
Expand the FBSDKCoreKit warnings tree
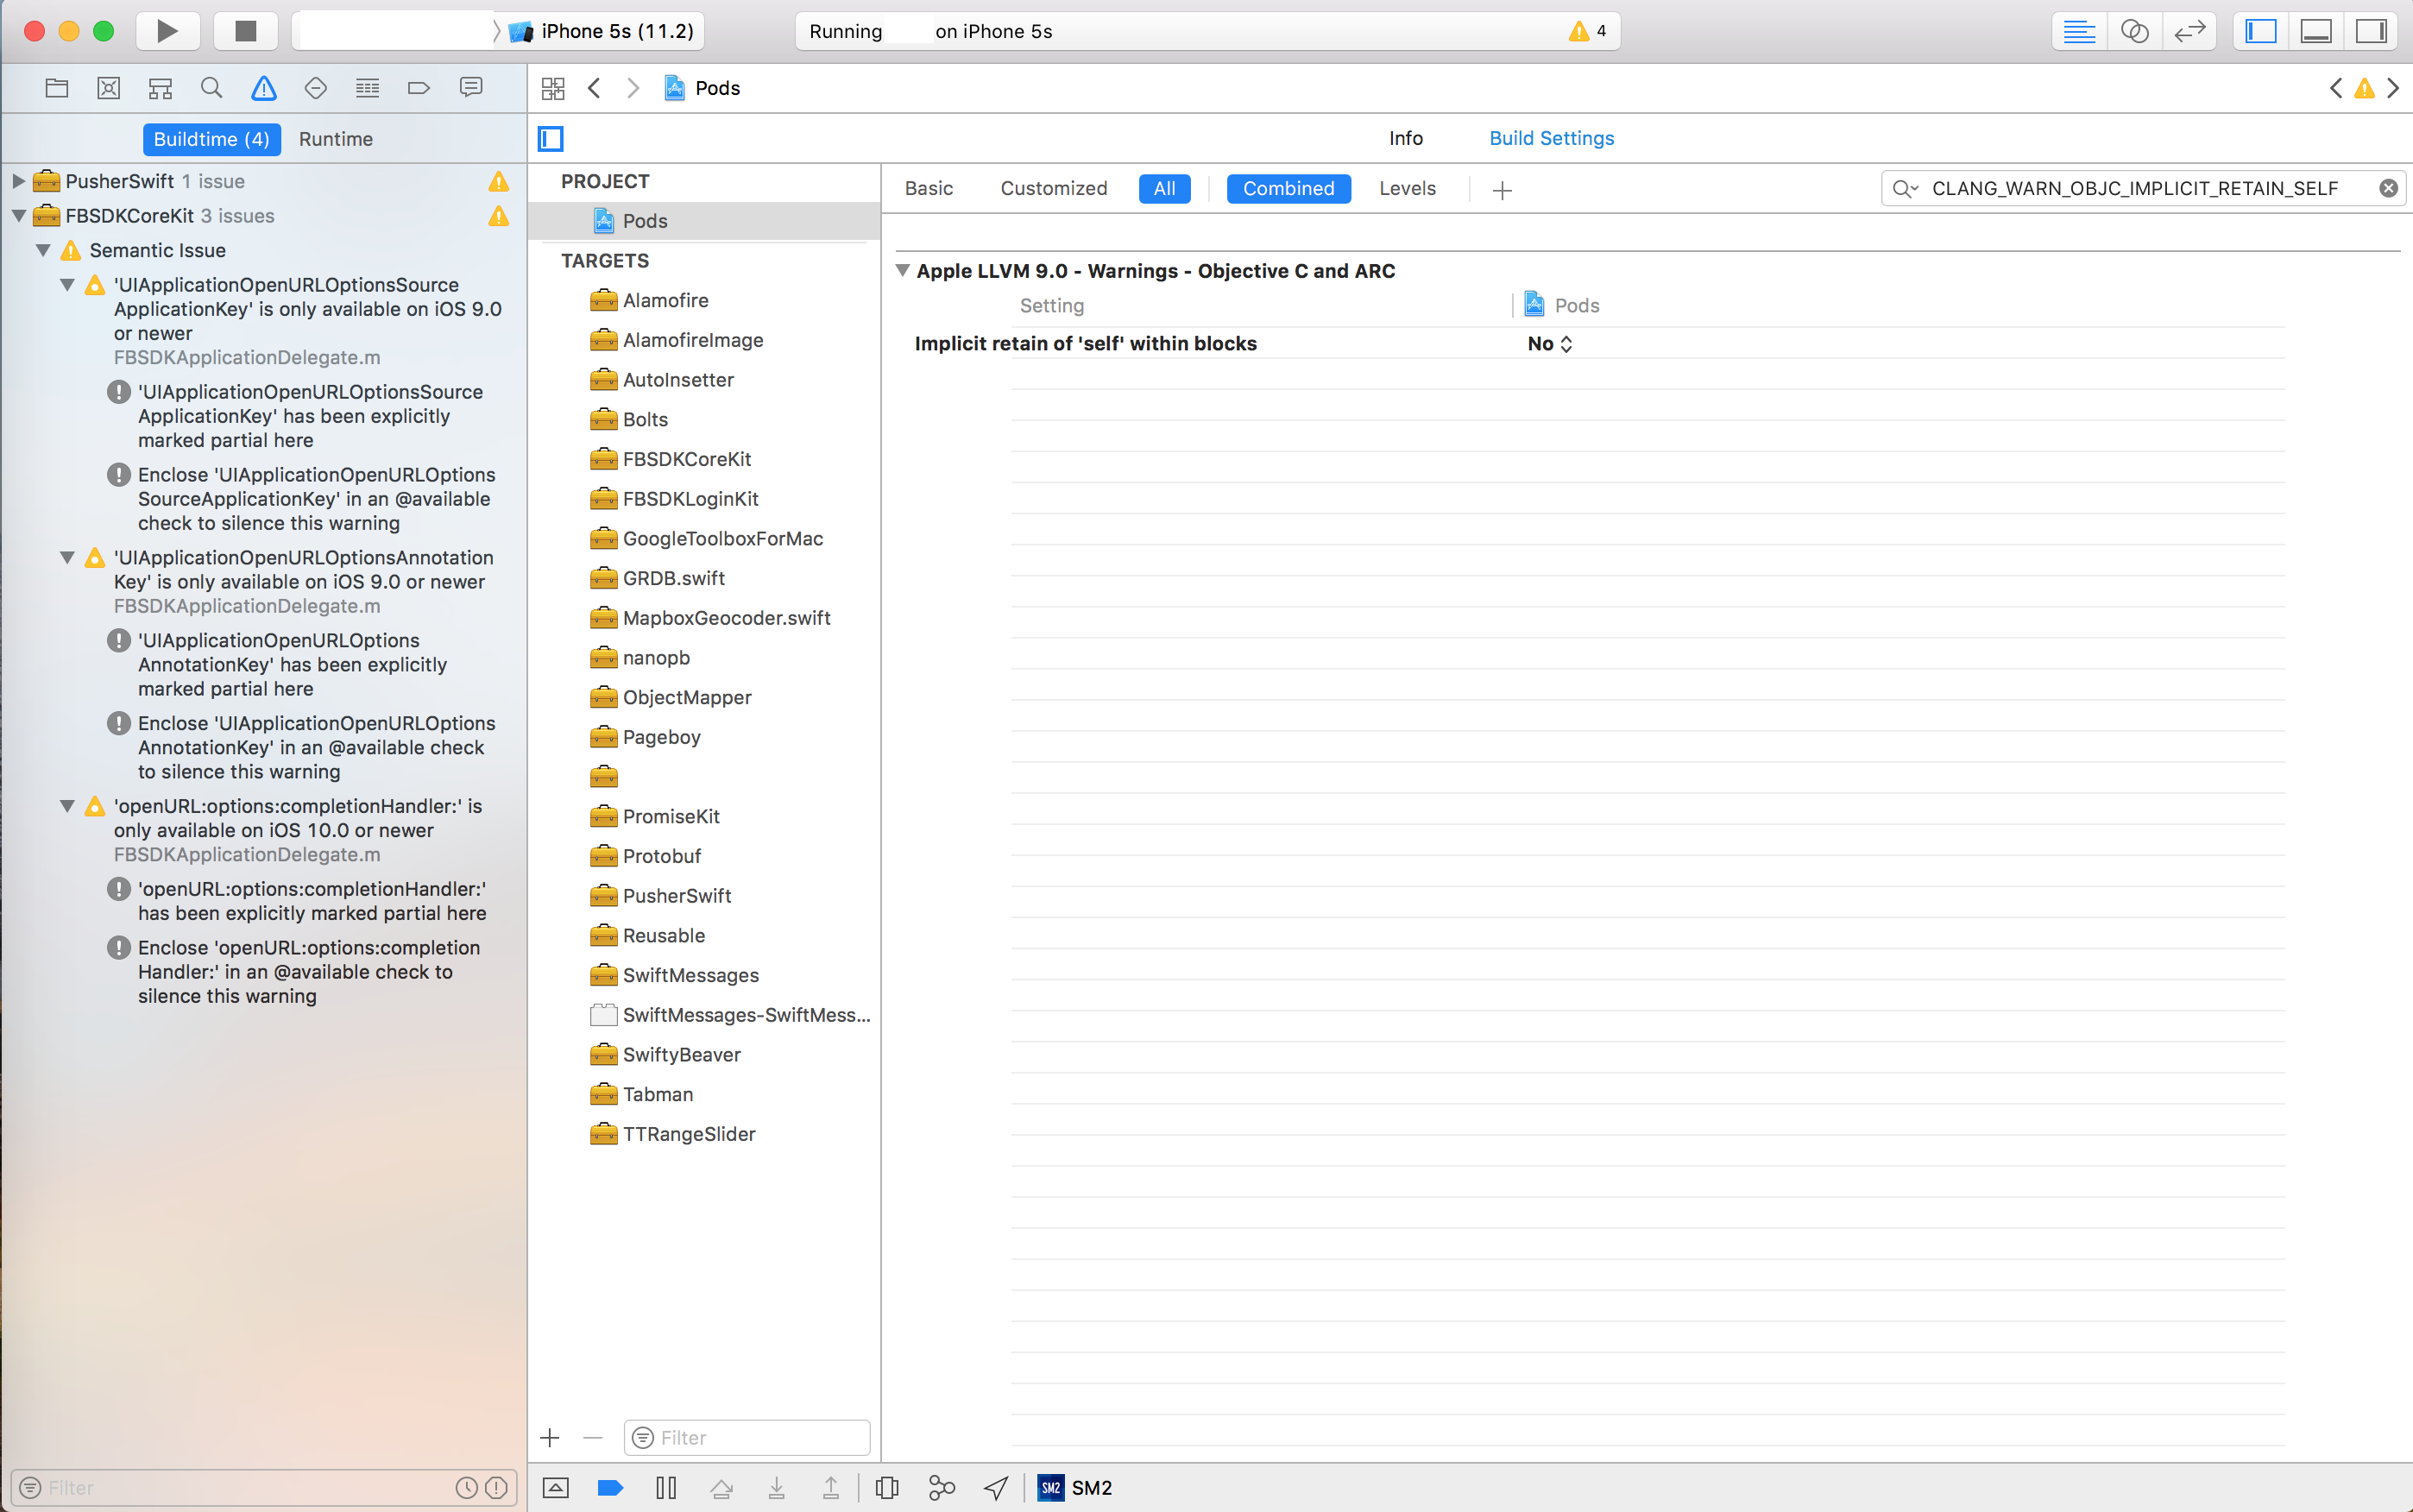(x=19, y=214)
